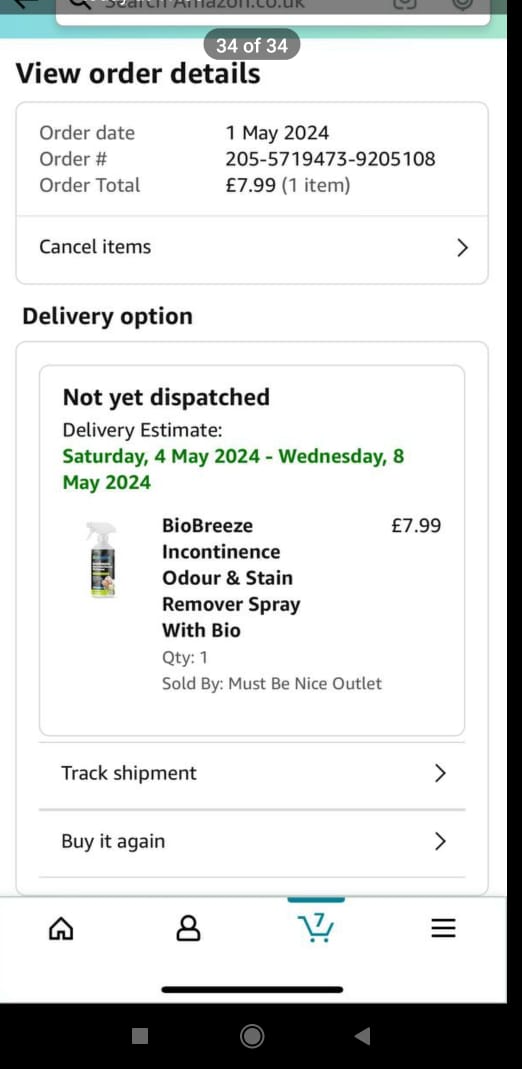
Task: Open the shopping basket icon
Action: (316, 927)
